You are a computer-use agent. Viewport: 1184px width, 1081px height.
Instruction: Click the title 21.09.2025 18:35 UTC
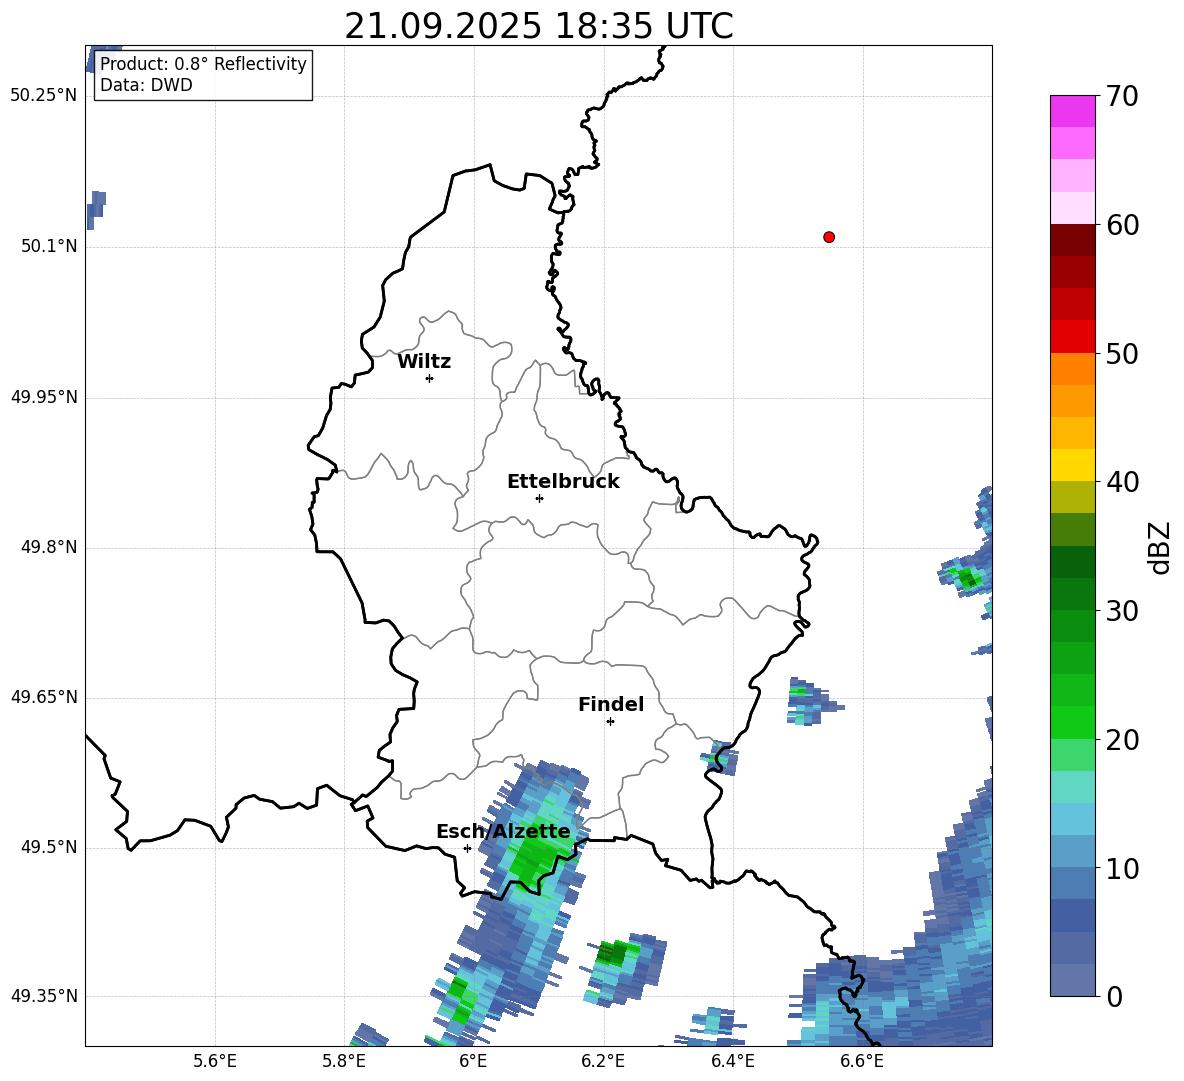click(538, 26)
